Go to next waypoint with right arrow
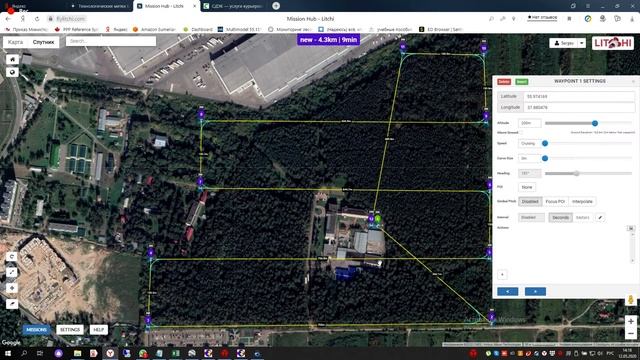This screenshot has width=640, height=360. pyautogui.click(x=536, y=291)
